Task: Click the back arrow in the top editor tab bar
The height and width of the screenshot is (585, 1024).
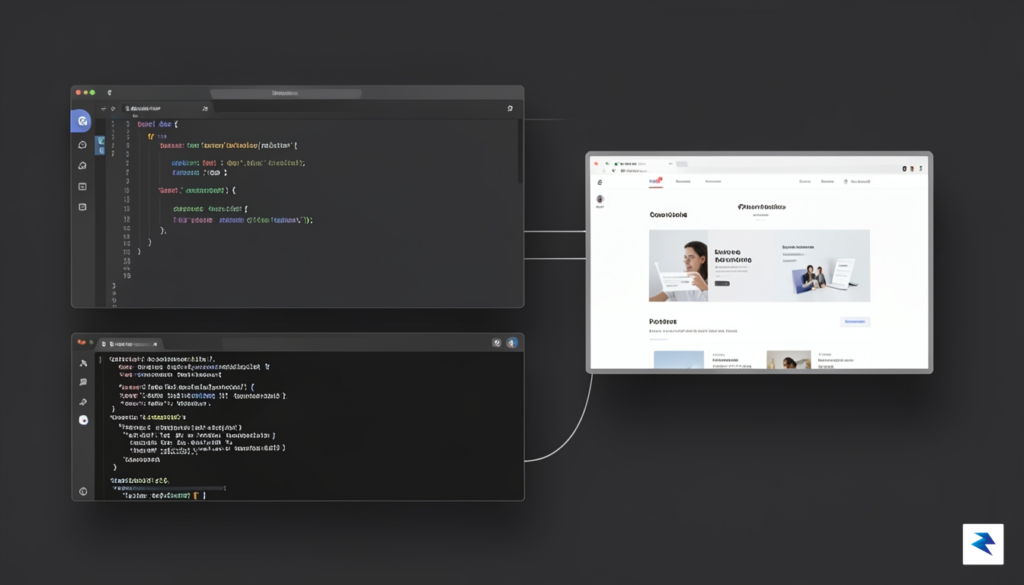Action: point(103,108)
